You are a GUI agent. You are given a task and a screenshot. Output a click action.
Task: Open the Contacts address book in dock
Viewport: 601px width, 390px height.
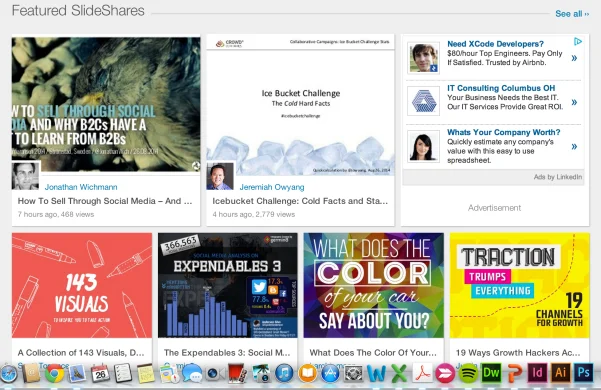31,373
